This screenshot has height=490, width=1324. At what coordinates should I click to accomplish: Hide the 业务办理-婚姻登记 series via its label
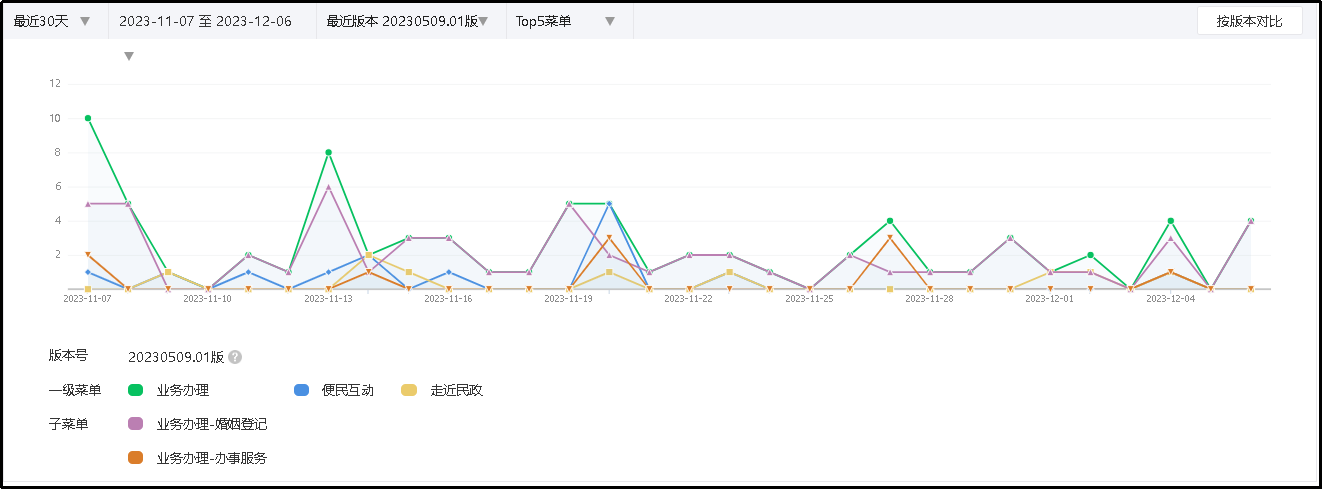tap(211, 424)
